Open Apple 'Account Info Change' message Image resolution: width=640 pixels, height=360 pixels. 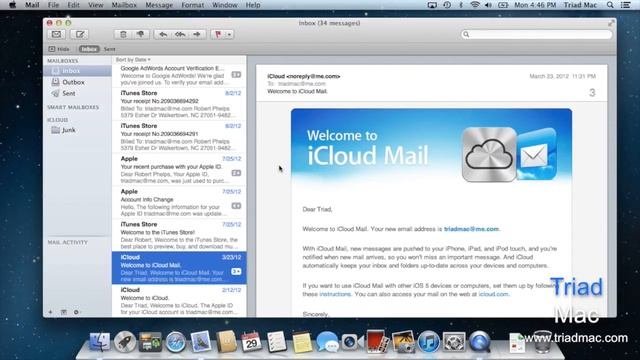click(x=179, y=202)
